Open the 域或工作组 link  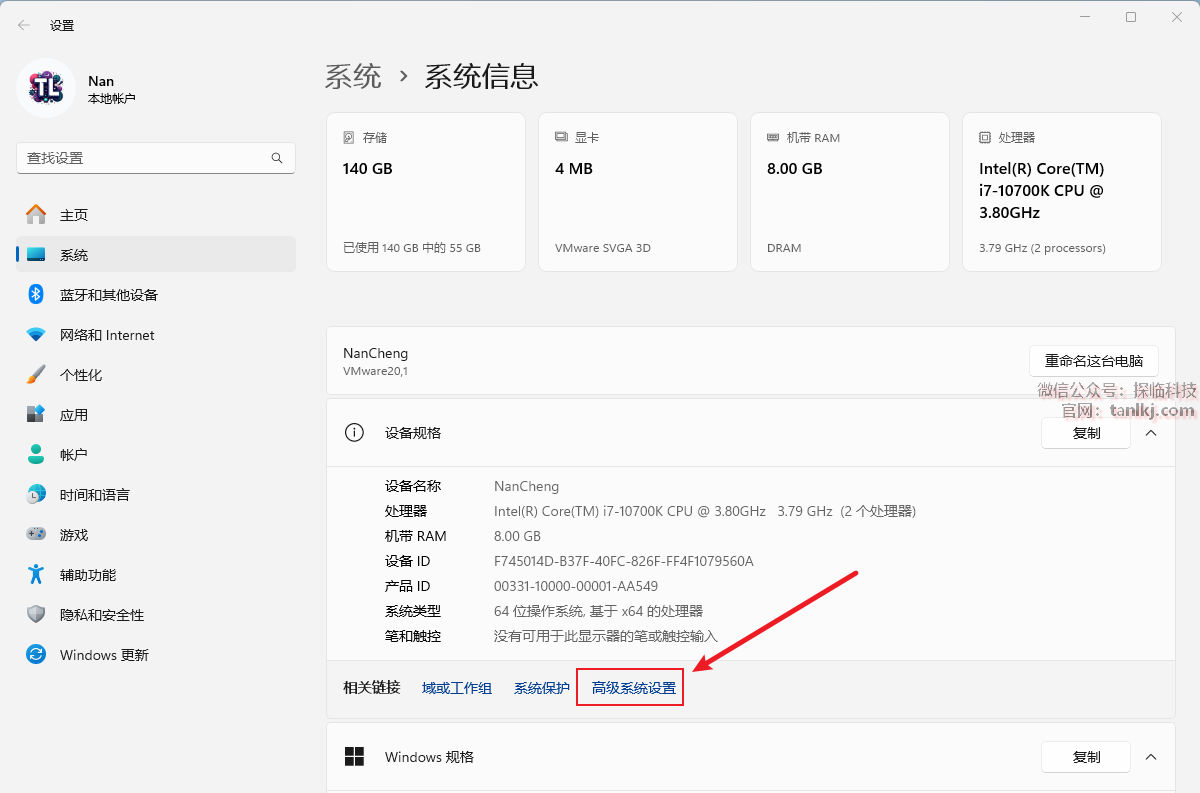coord(457,688)
